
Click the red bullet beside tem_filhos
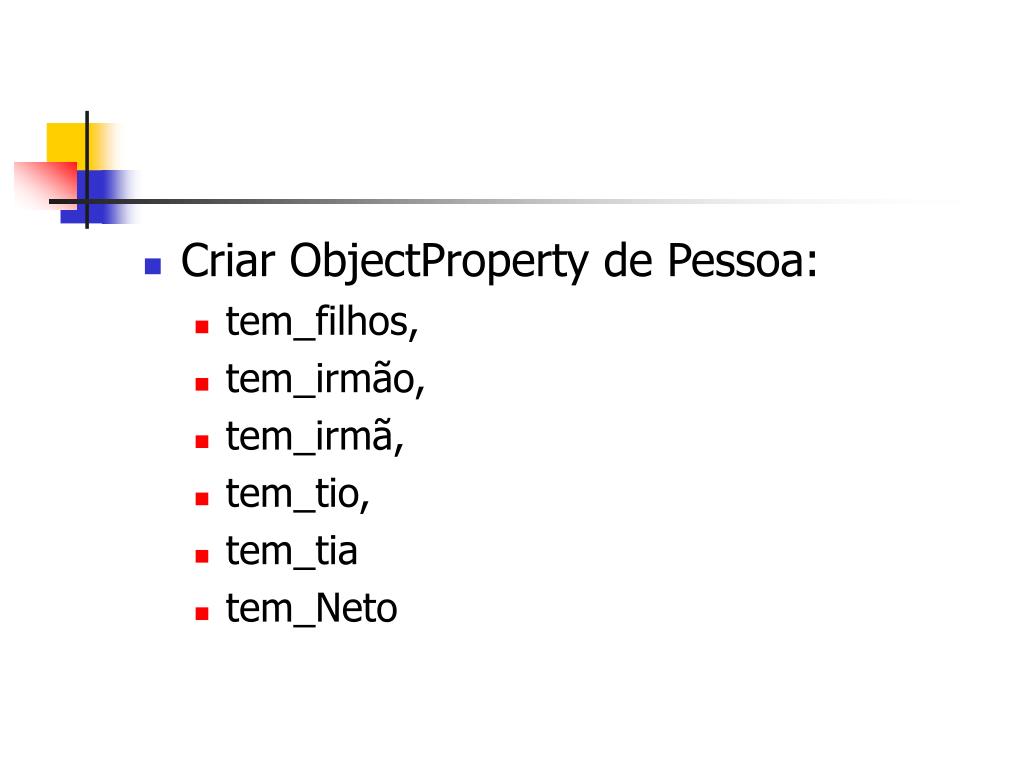coord(201,326)
